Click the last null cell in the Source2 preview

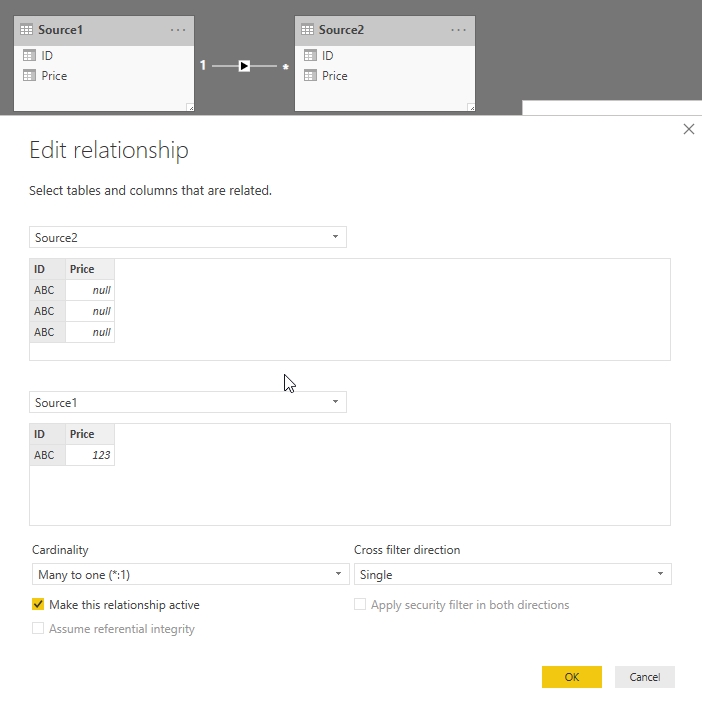[90, 332]
